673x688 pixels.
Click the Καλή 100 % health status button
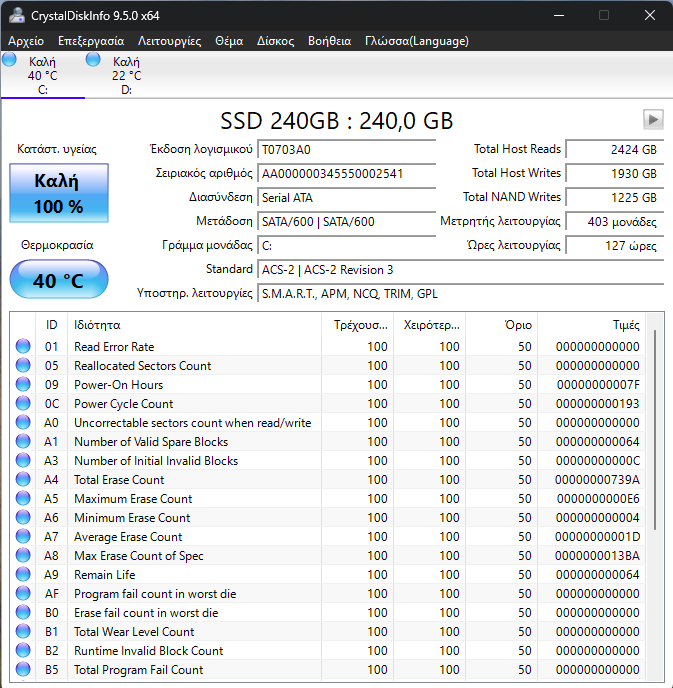click(x=59, y=193)
